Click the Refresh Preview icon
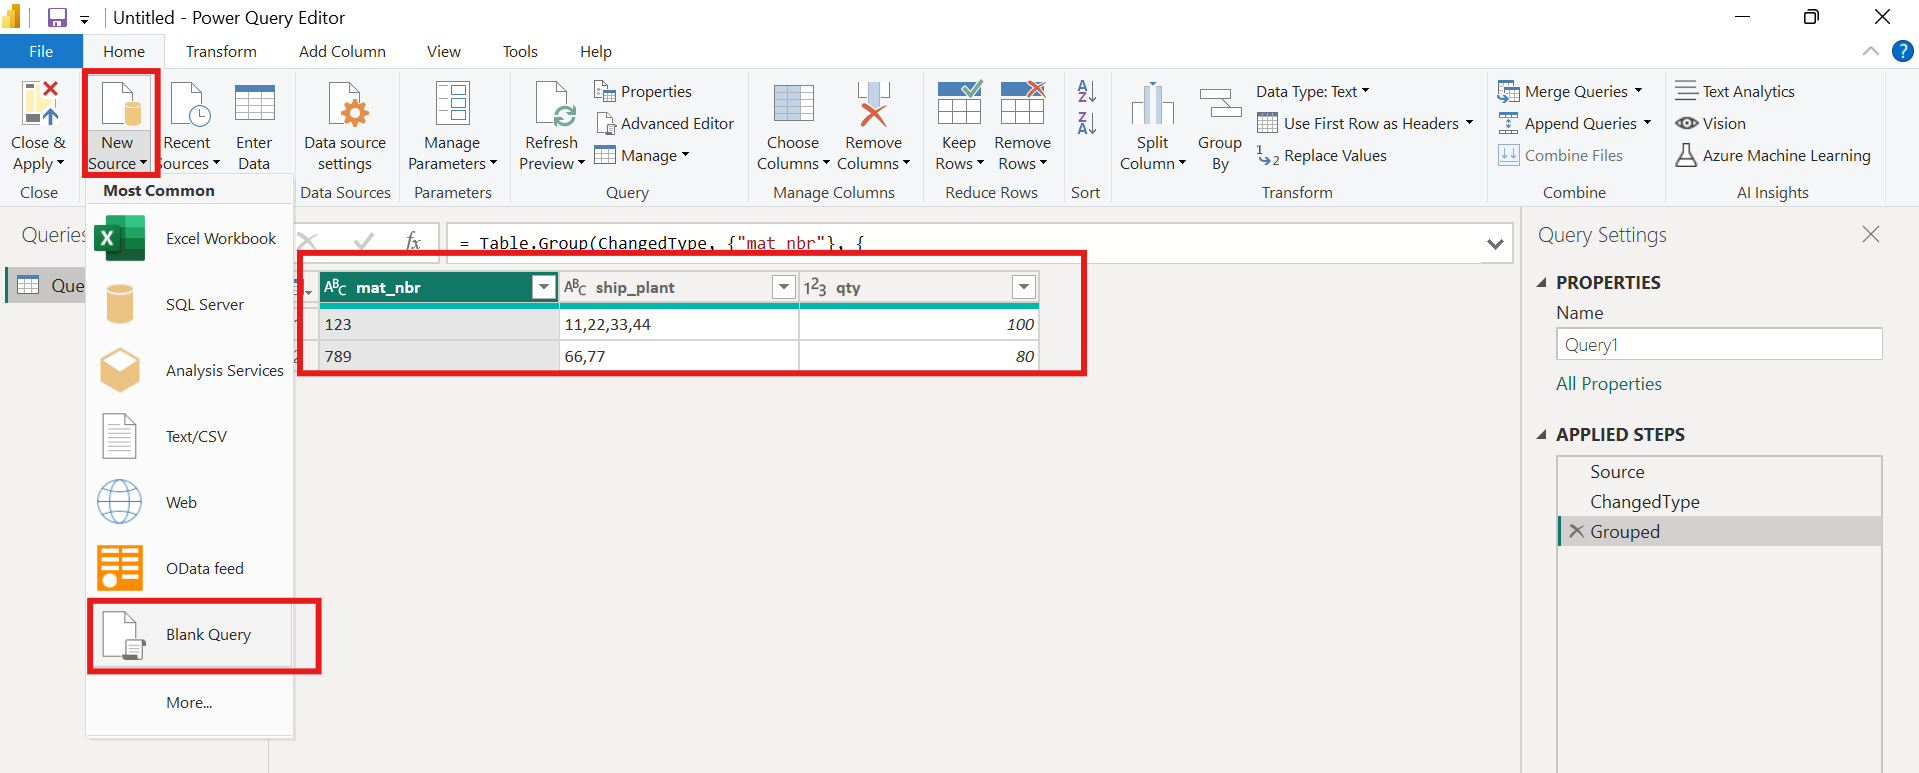Viewport: 1919px width, 773px height. [553, 104]
